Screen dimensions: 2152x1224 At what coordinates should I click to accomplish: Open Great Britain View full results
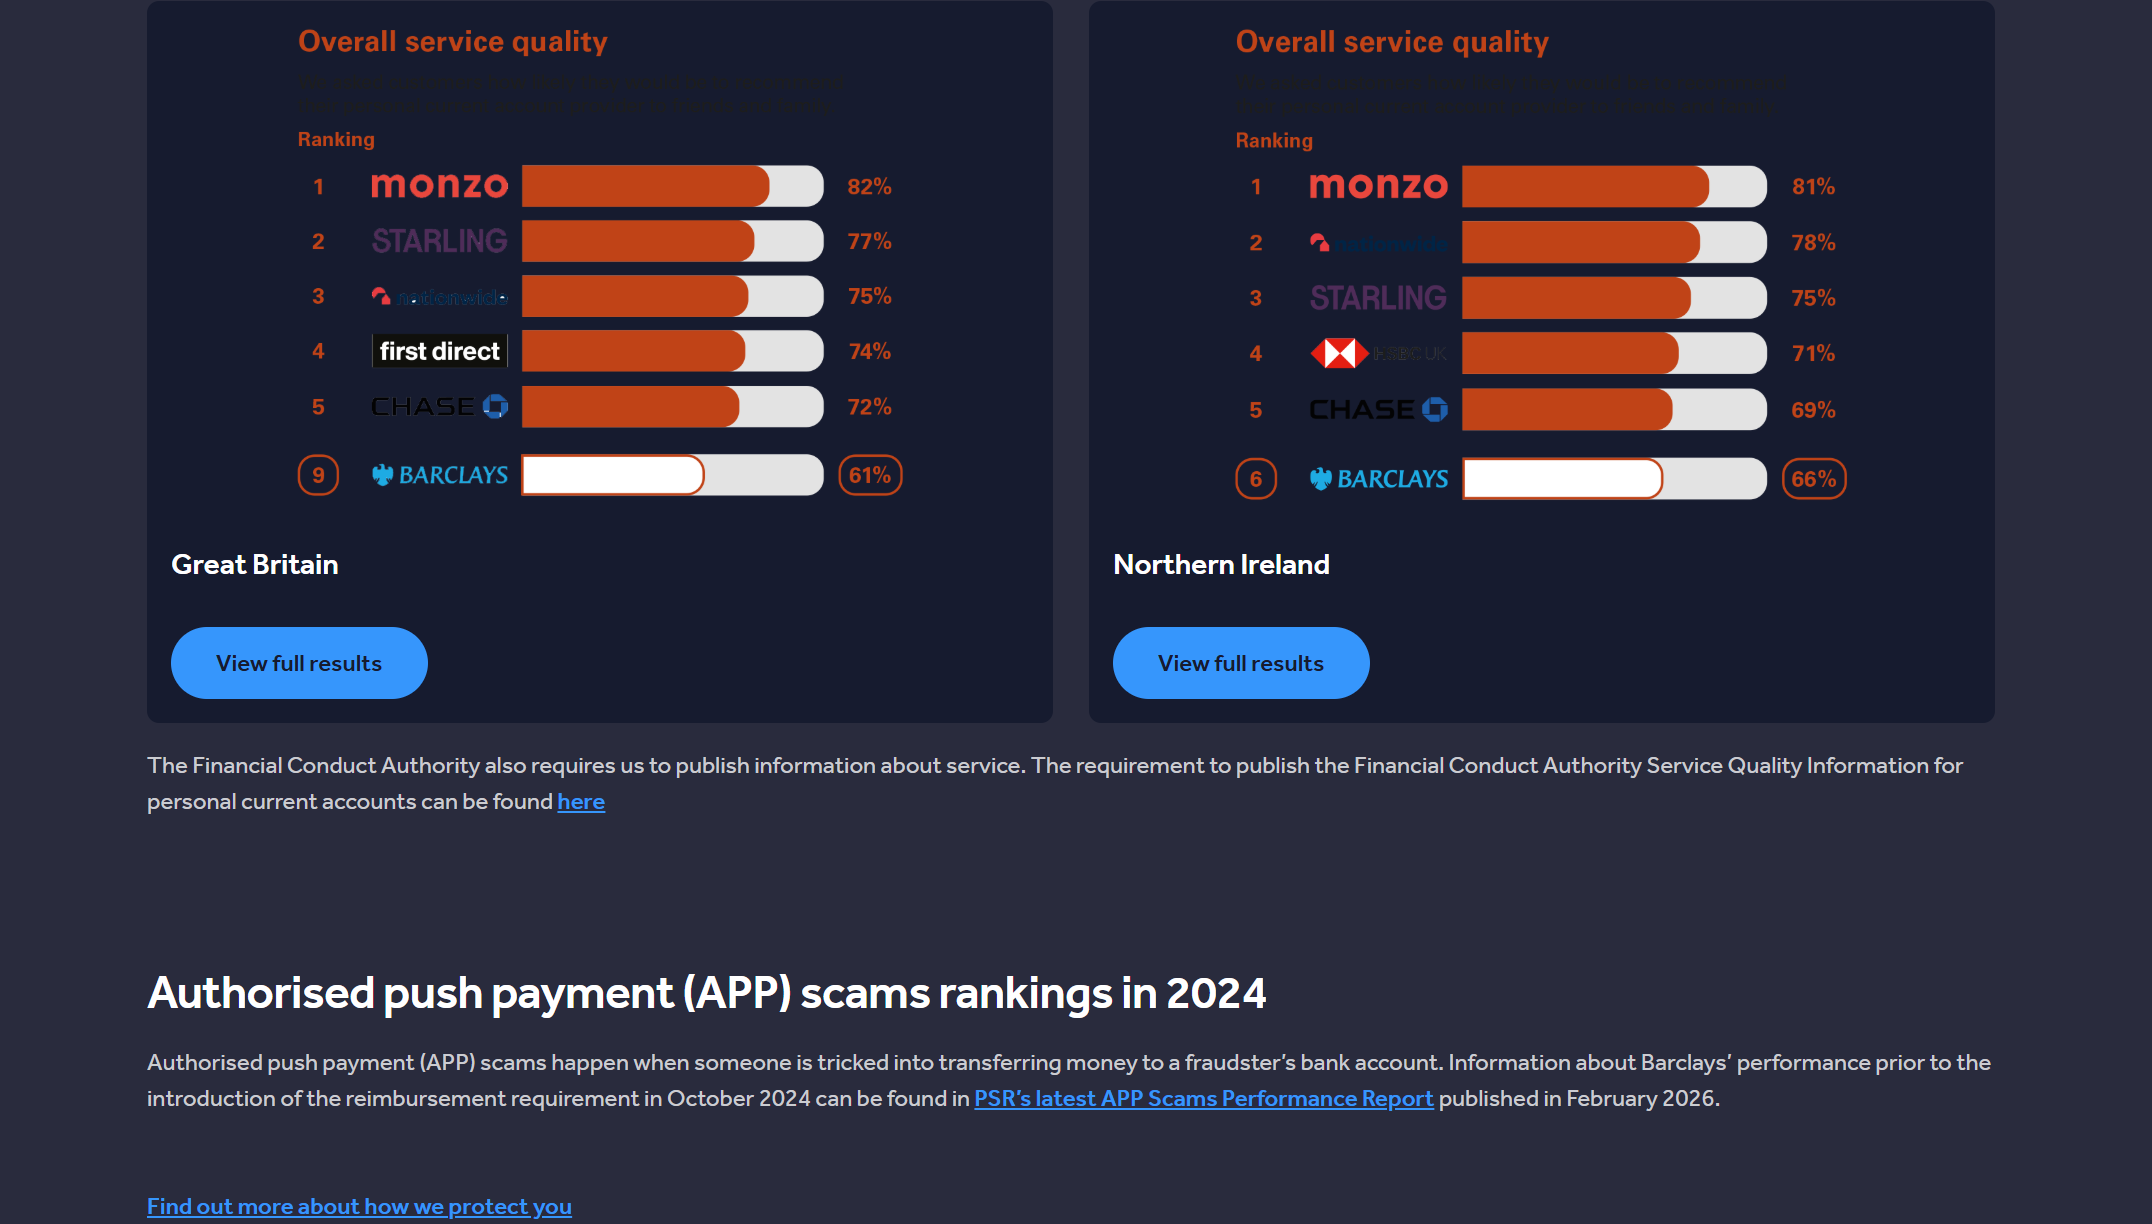pyautogui.click(x=299, y=663)
